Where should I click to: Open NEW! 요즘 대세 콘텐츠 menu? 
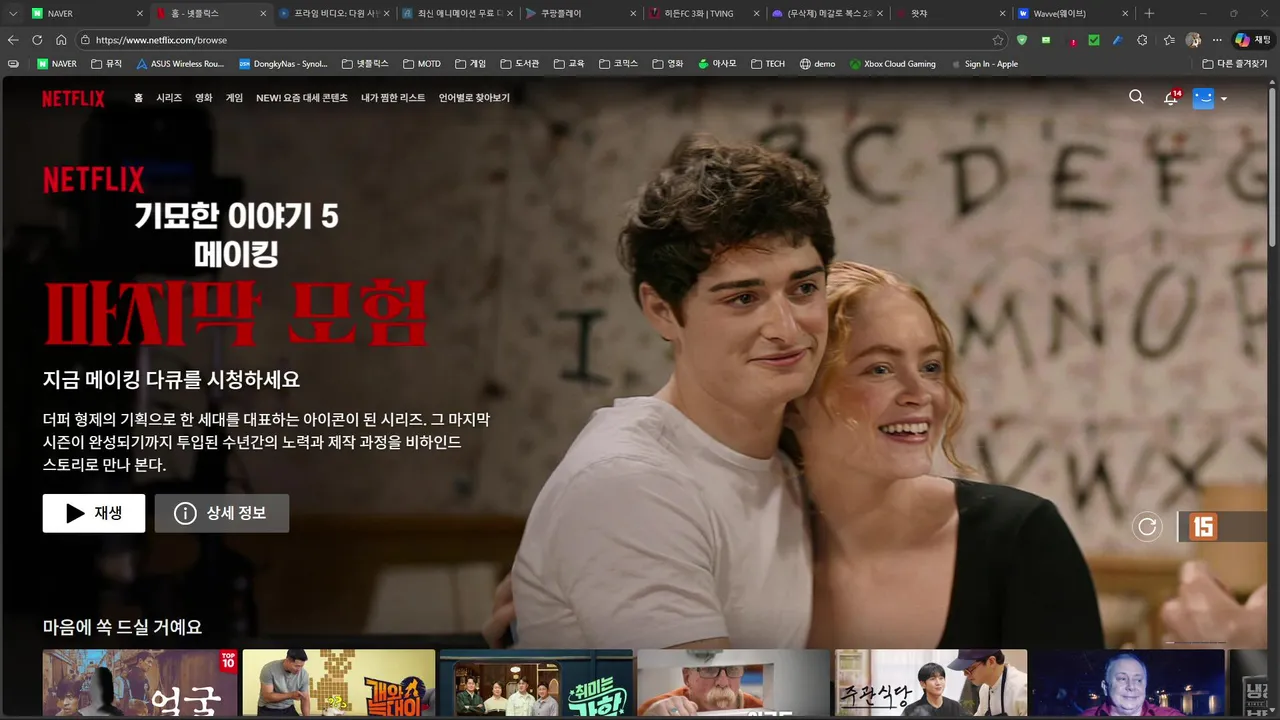click(302, 98)
